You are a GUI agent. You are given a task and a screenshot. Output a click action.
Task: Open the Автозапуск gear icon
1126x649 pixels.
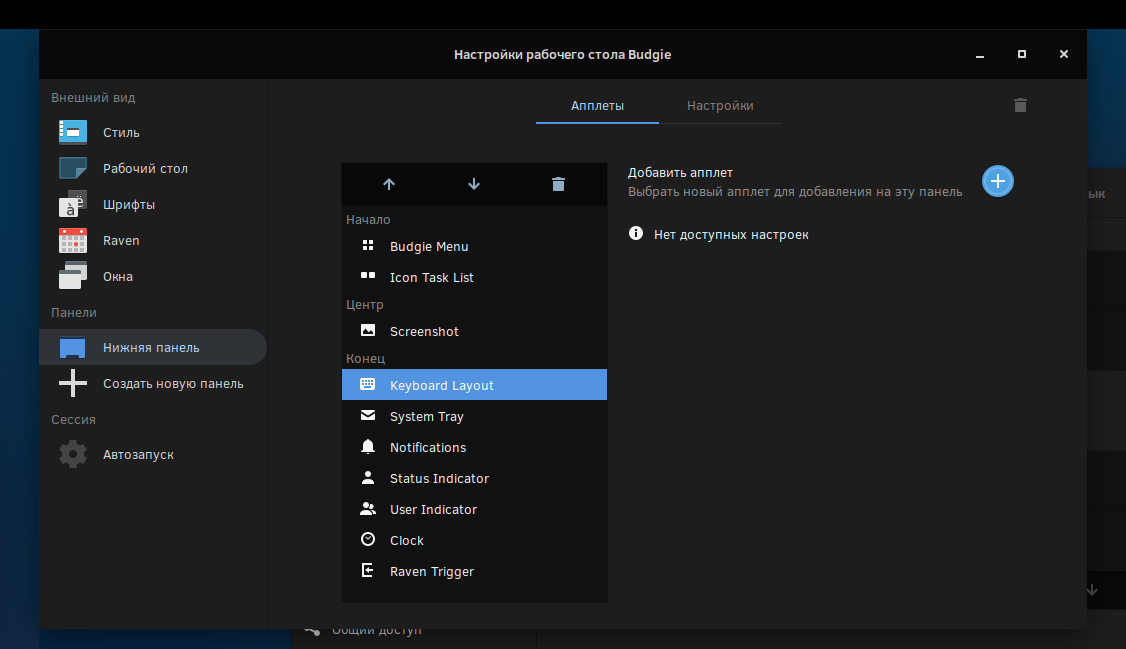[73, 454]
